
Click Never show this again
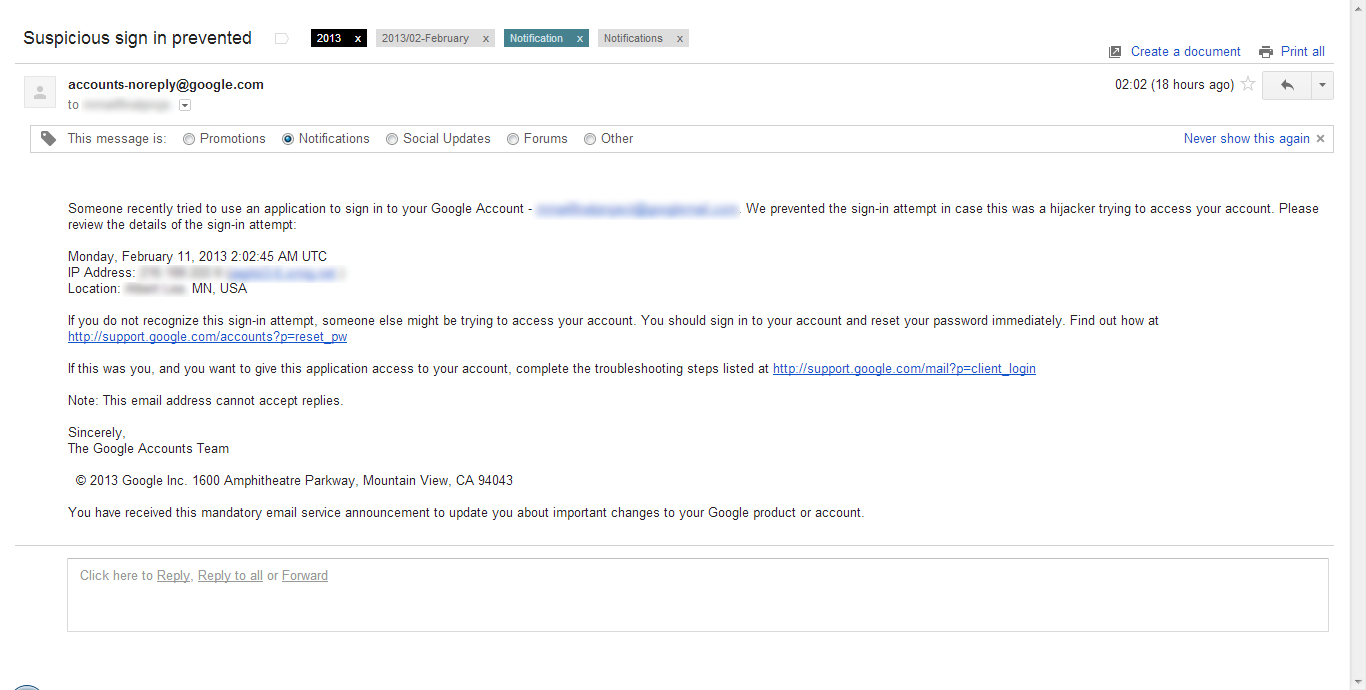click(1246, 139)
